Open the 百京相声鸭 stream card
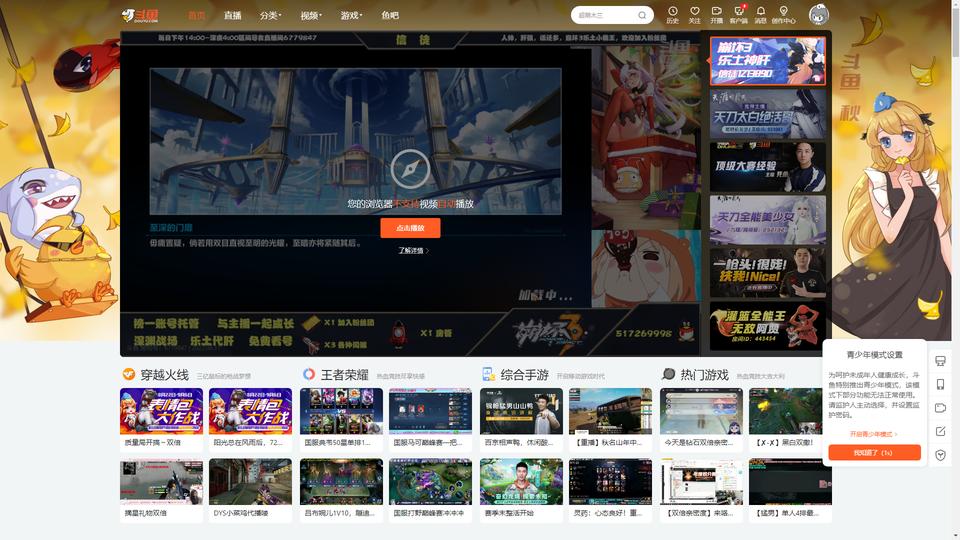 pyautogui.click(x=521, y=419)
